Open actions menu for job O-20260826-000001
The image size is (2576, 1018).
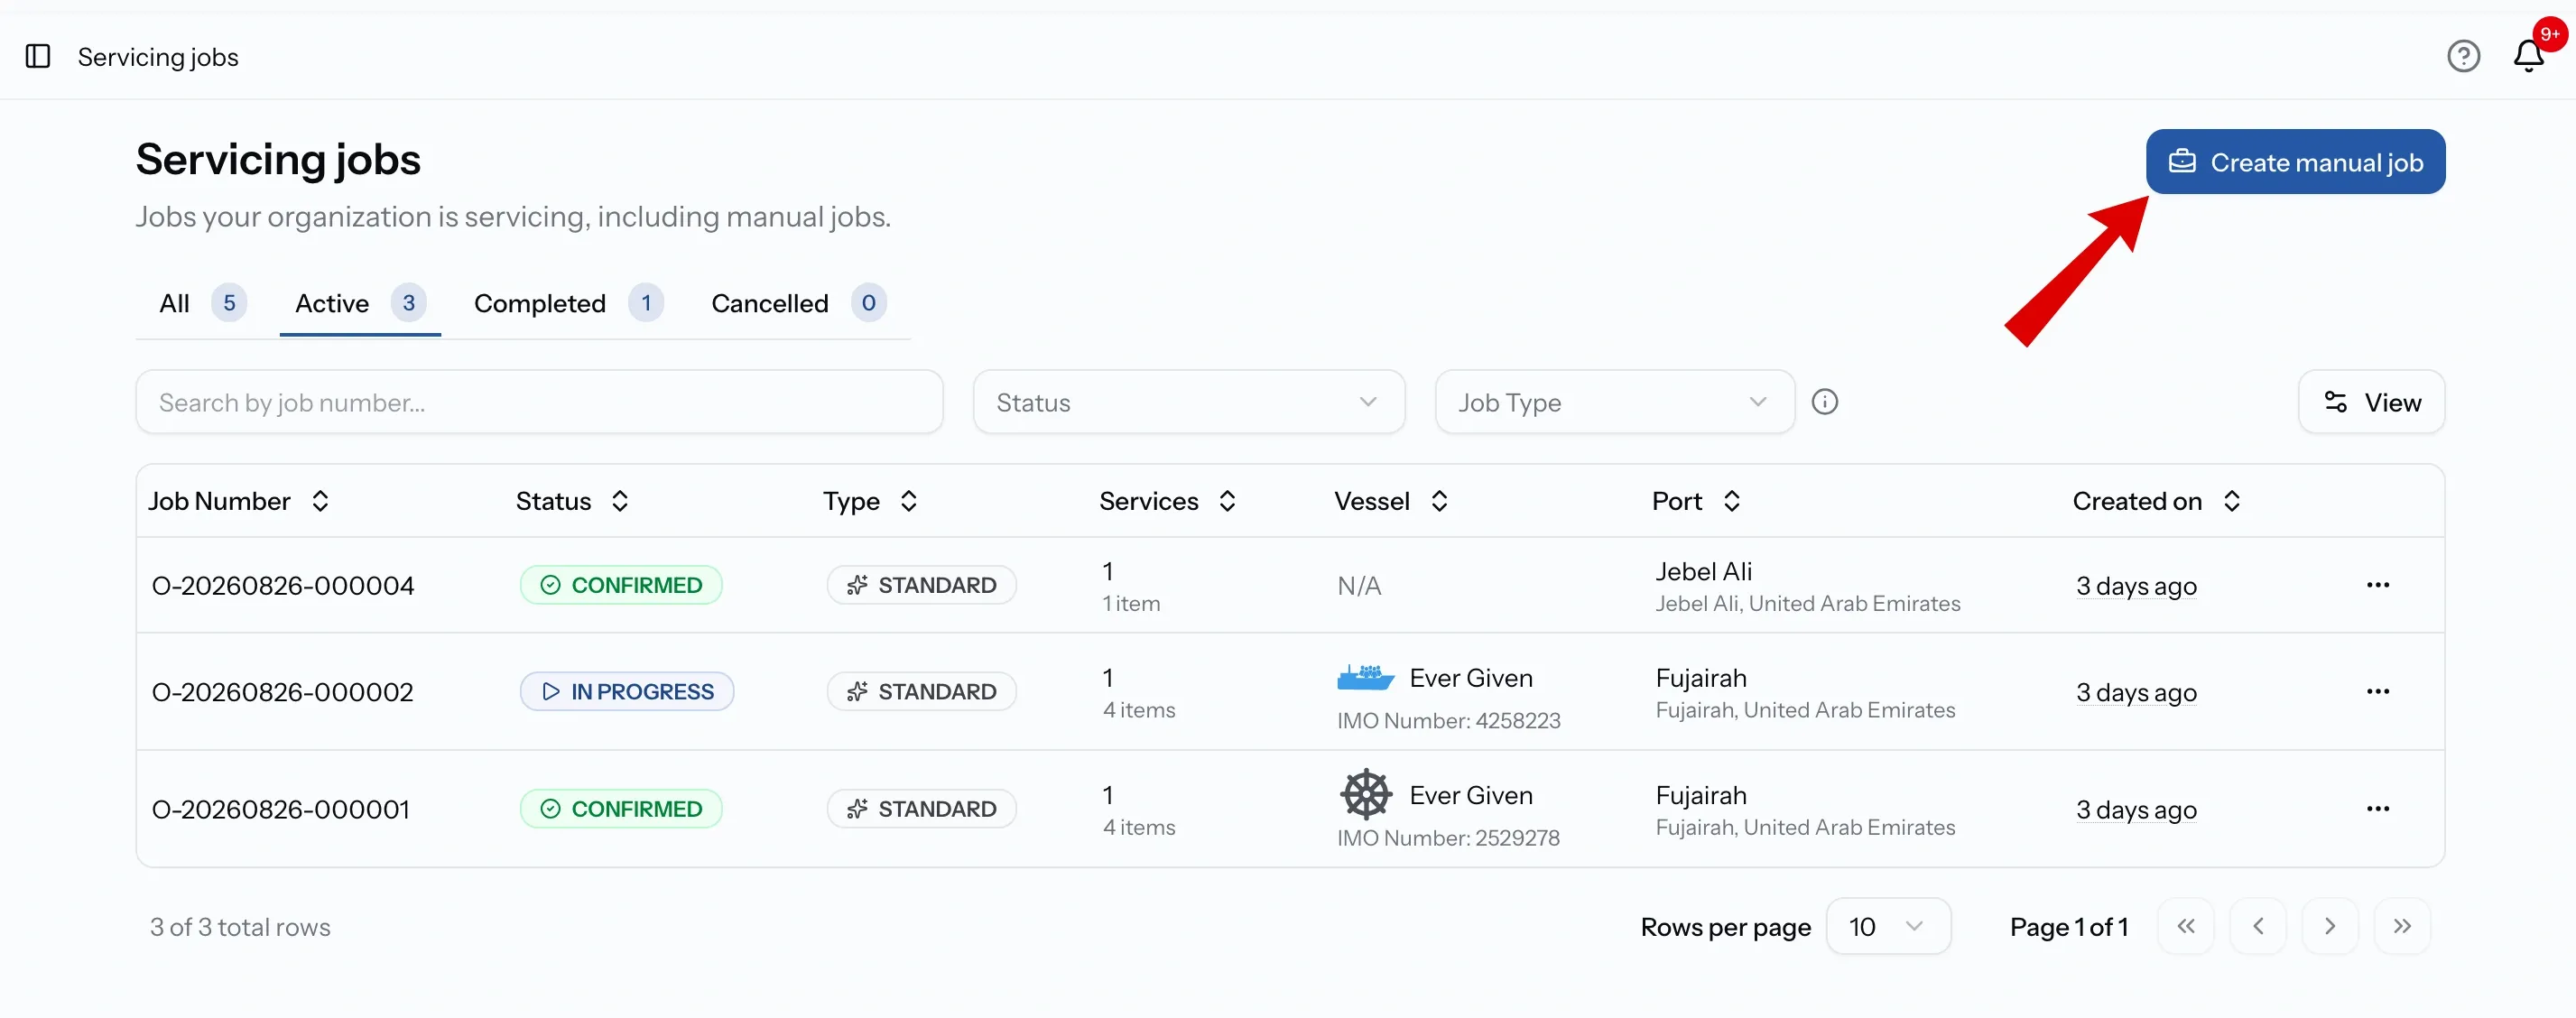click(2377, 809)
